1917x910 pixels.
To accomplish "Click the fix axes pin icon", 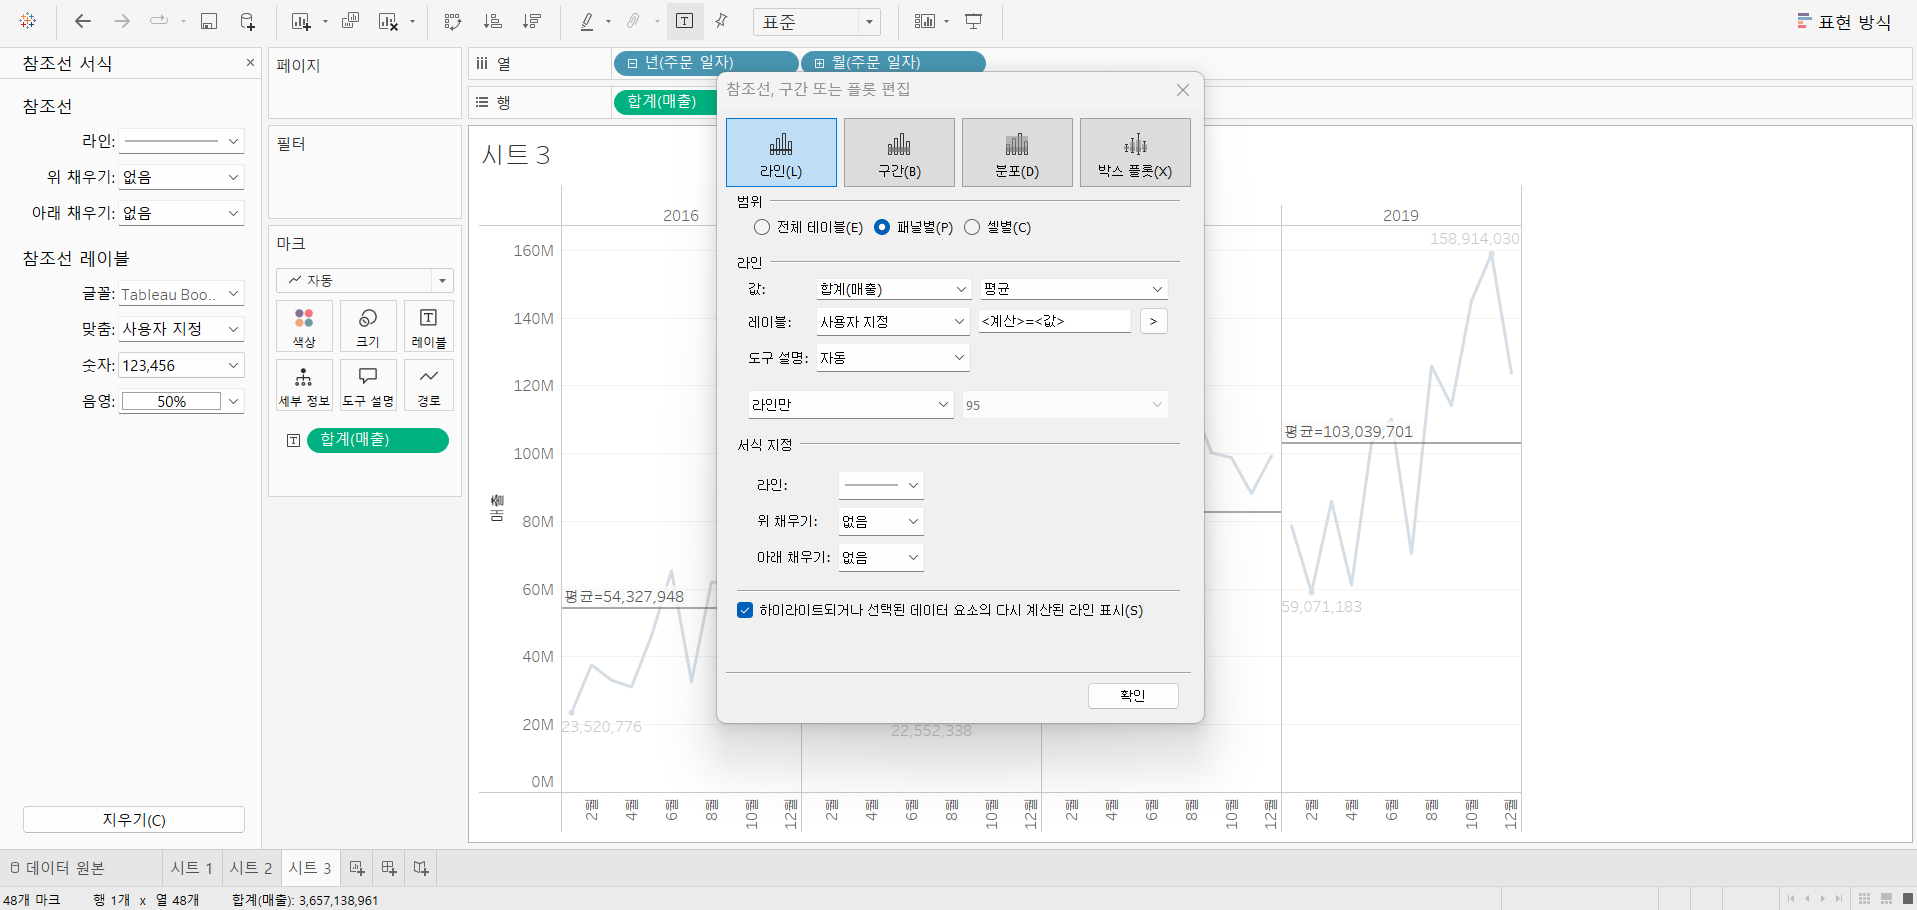I will point(721,21).
